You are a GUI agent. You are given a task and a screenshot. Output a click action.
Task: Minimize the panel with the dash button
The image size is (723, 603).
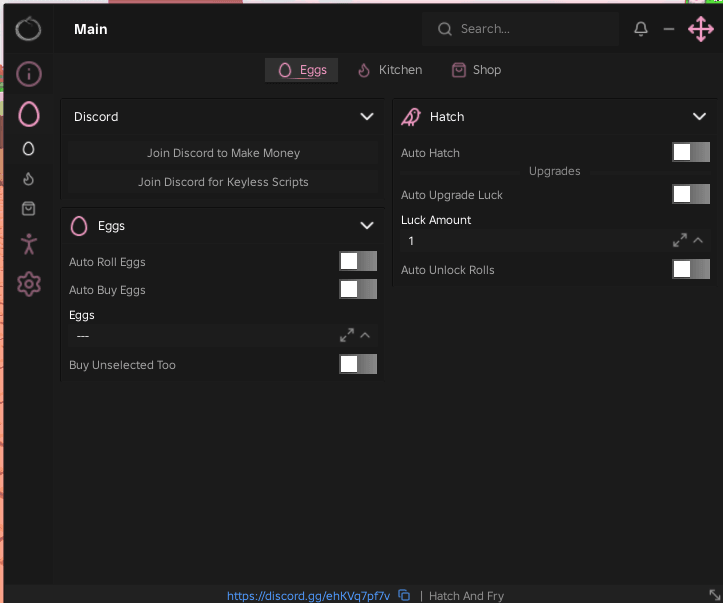coord(669,29)
